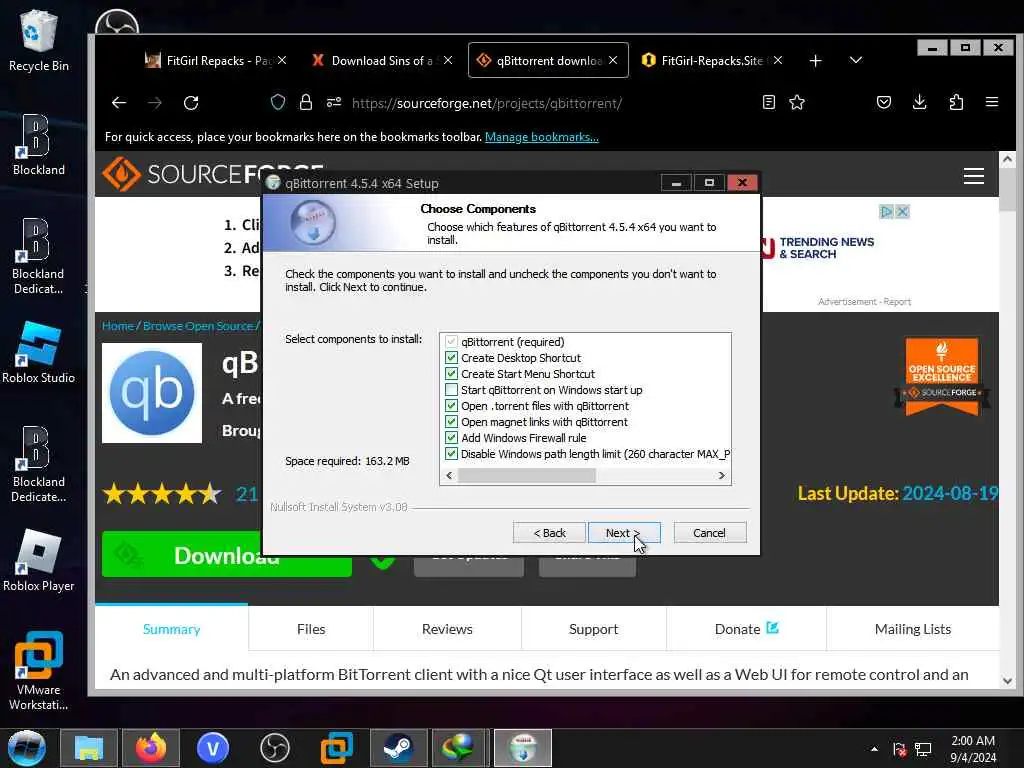Screen dimensions: 1024x768
Task: Click page vertical scrollbar down arrow
Action: point(1007,680)
